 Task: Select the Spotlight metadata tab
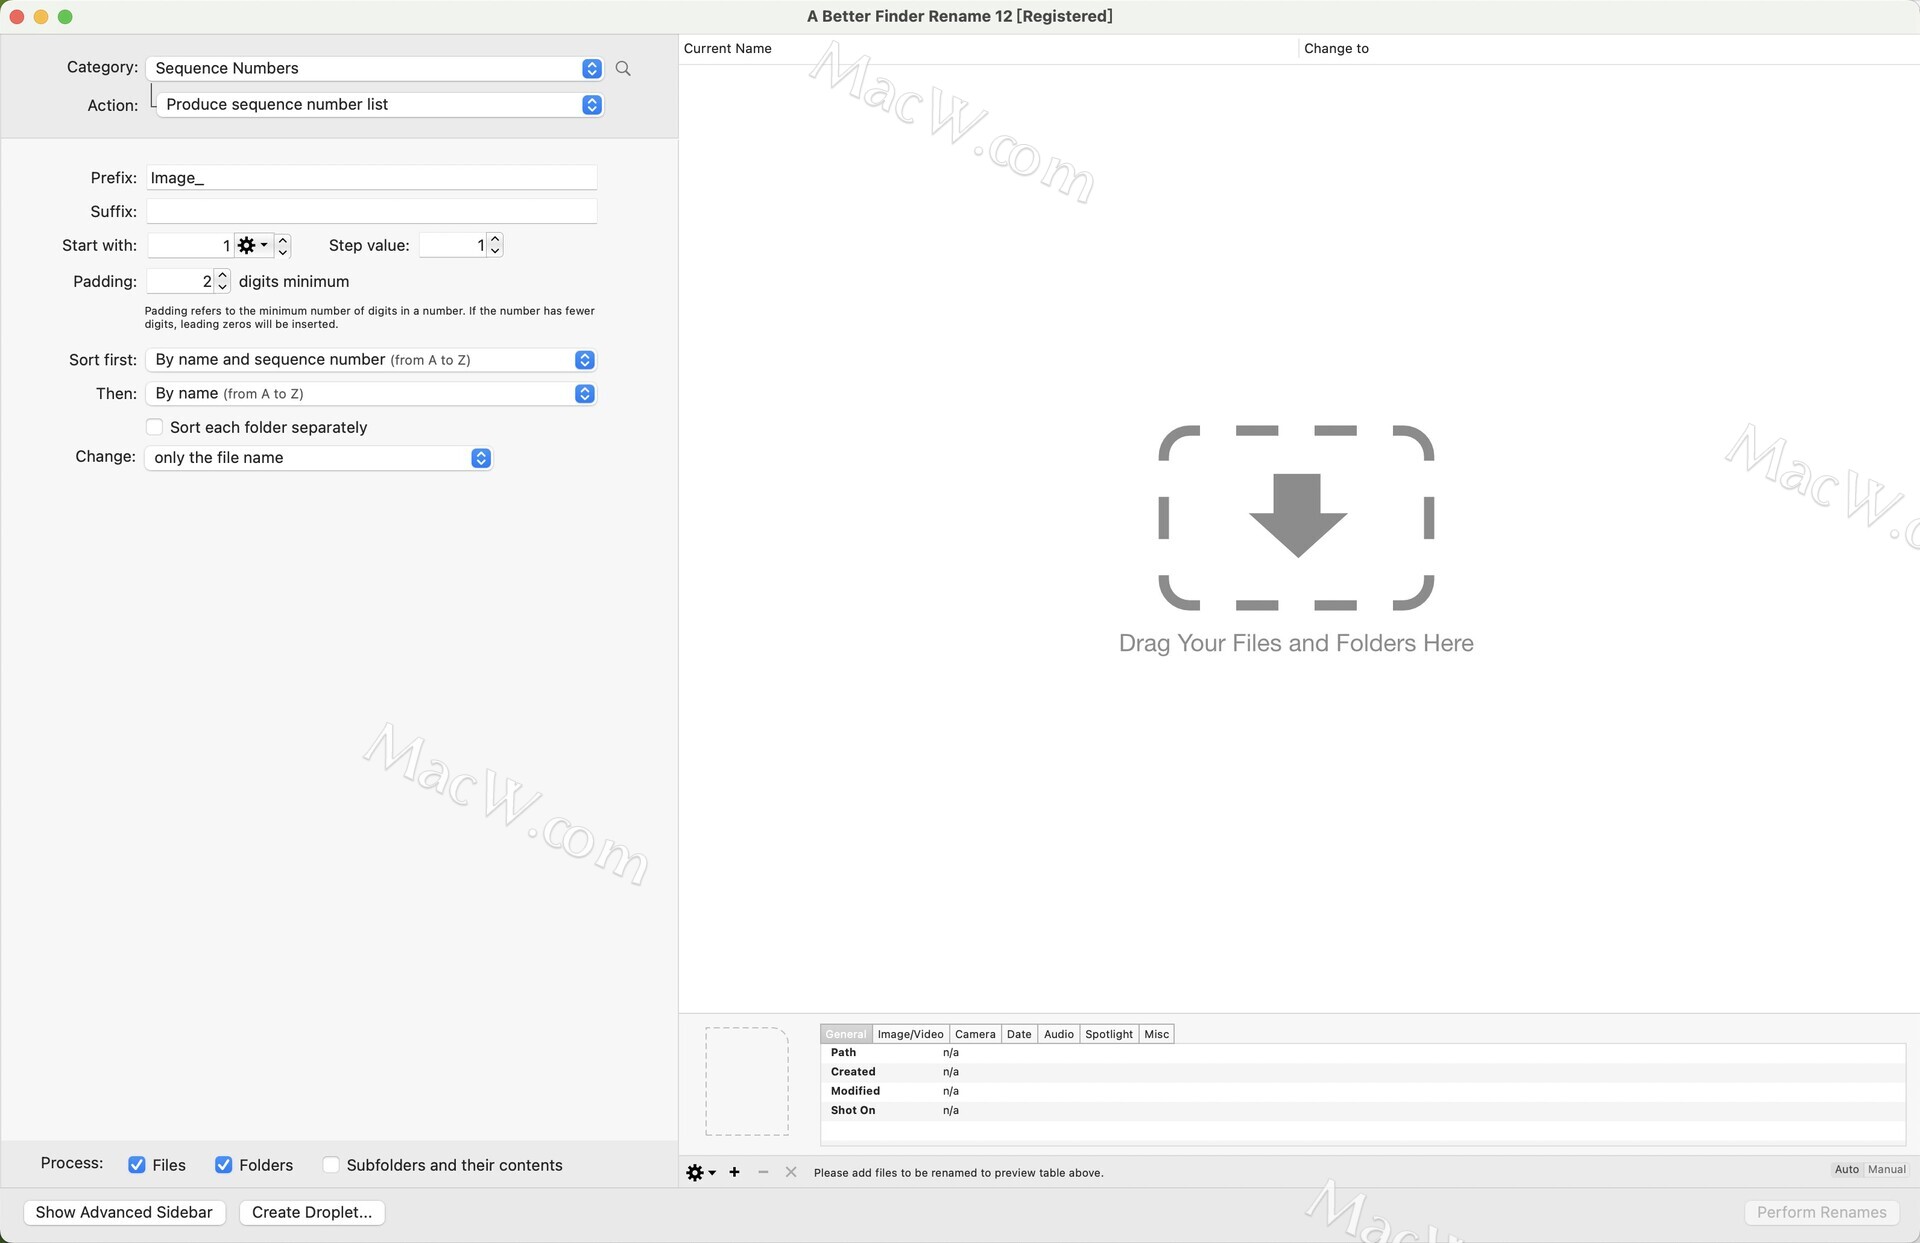1109,1034
